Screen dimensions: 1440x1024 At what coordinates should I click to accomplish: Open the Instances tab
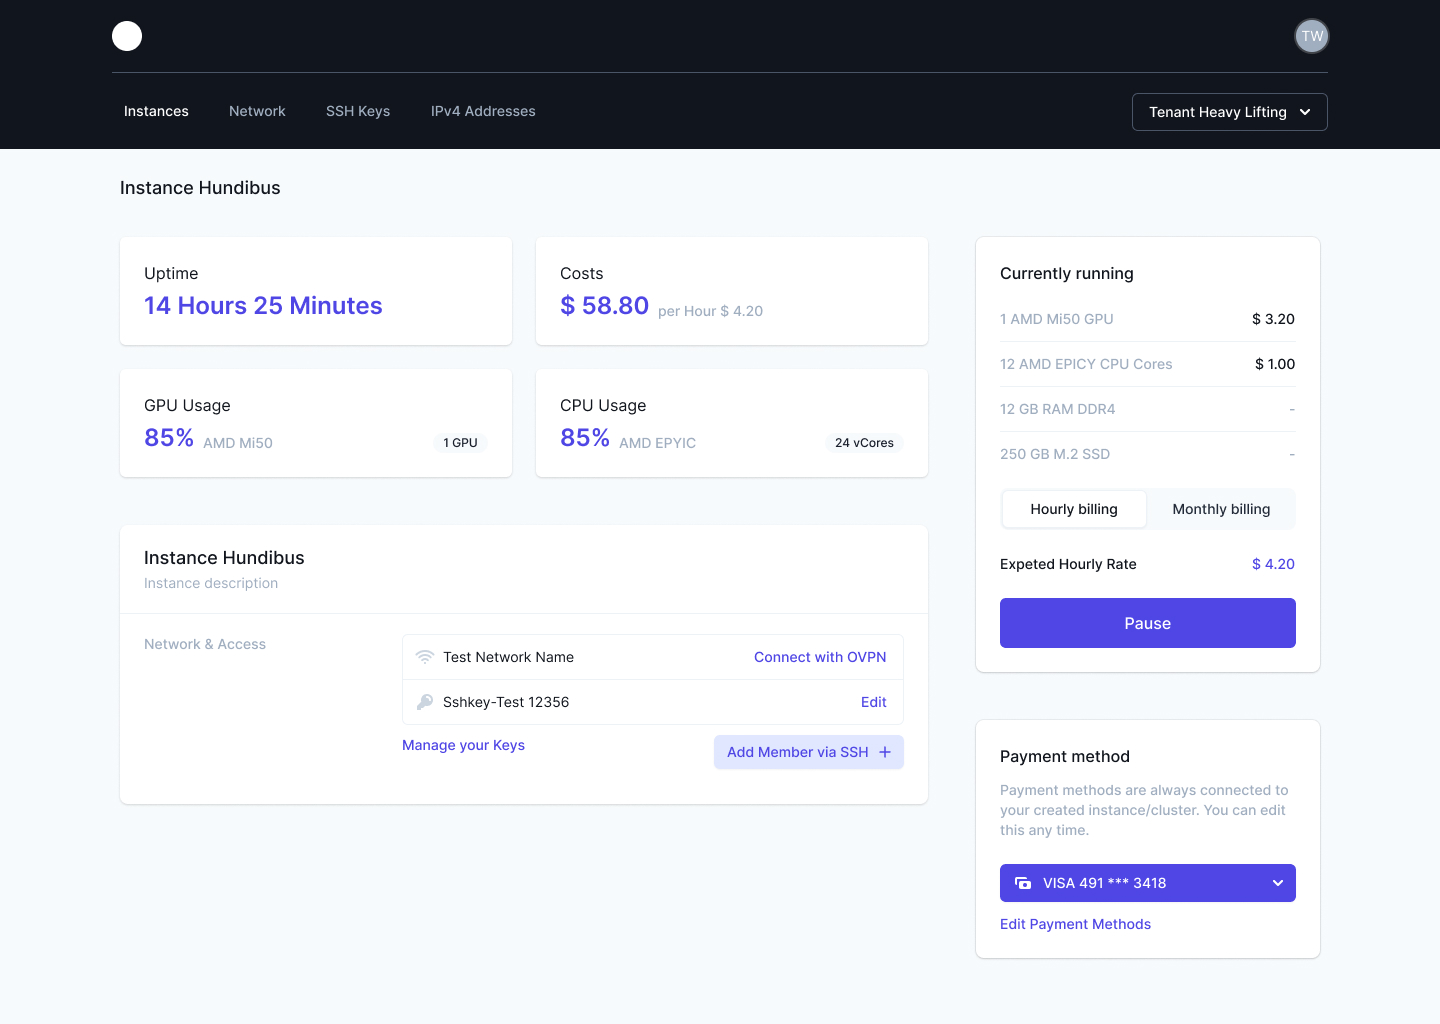156,111
